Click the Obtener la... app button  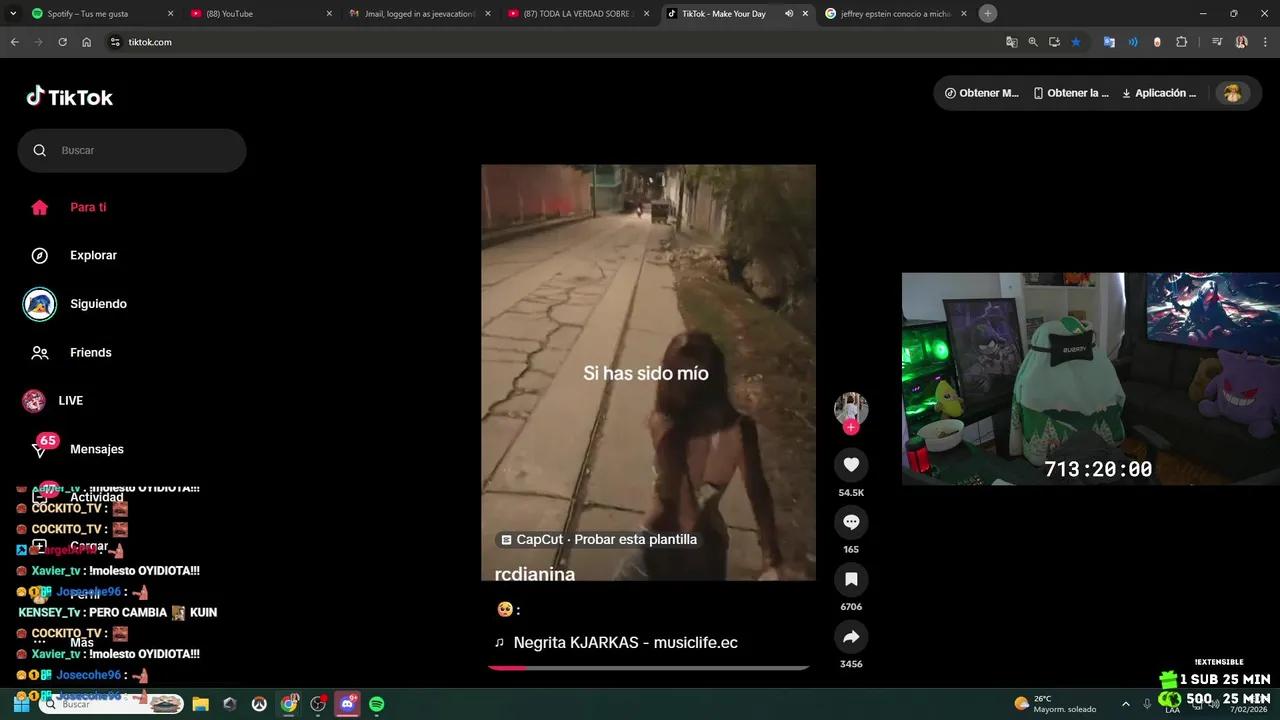tap(1071, 93)
